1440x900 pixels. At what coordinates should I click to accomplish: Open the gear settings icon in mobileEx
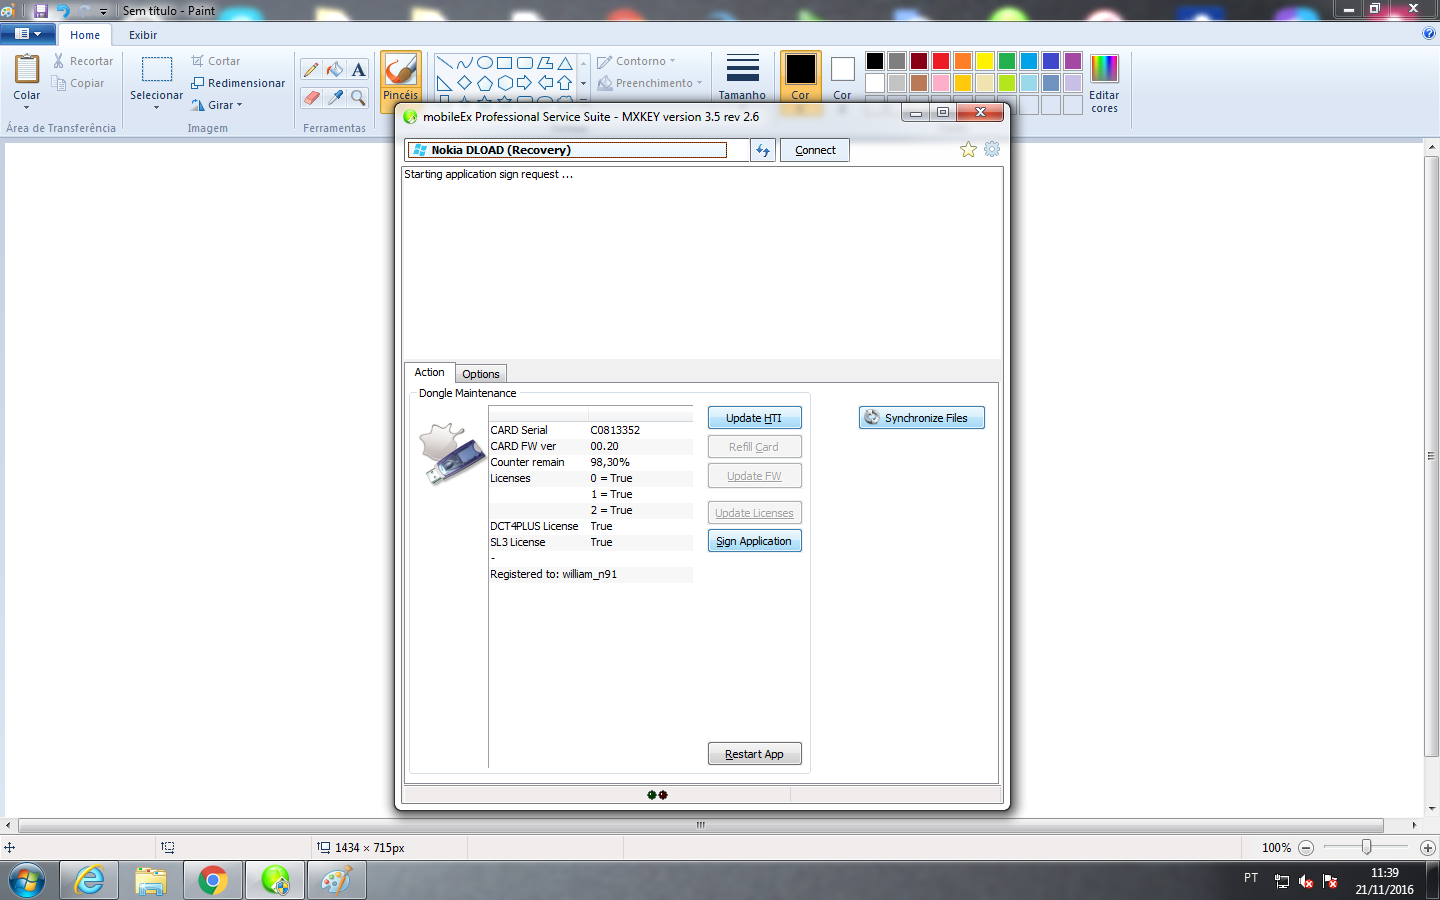(x=992, y=149)
